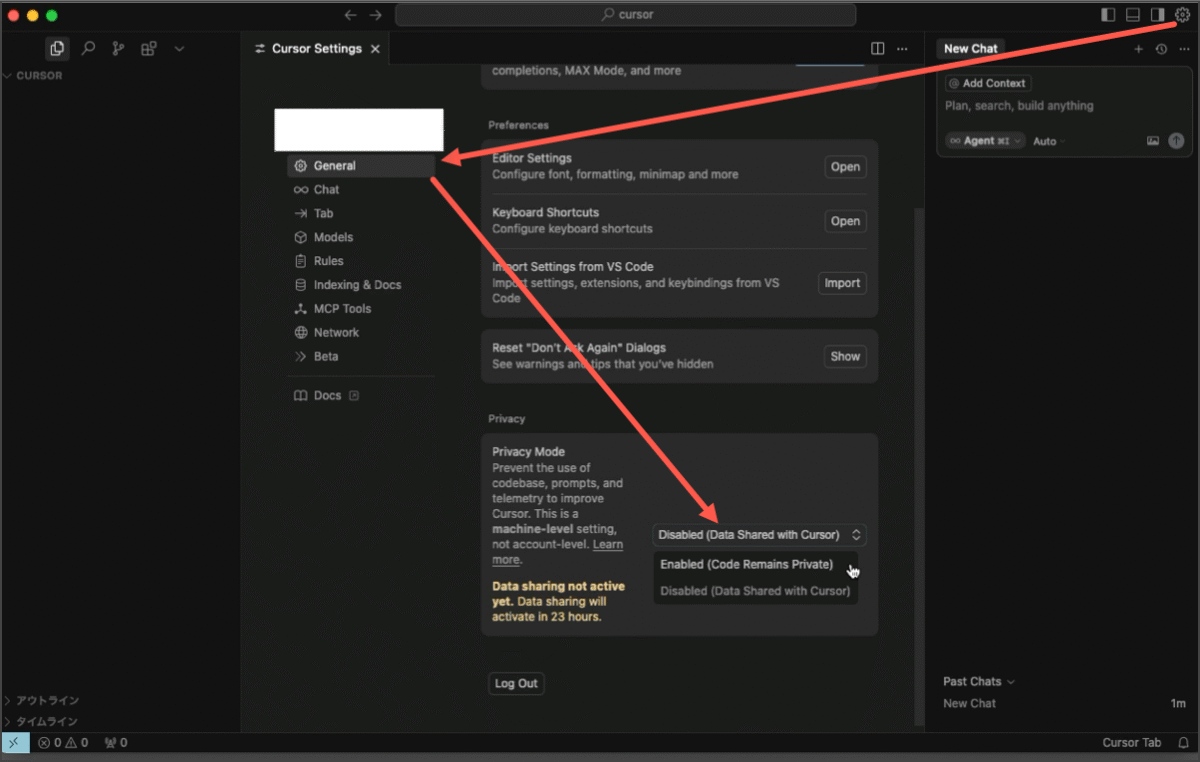This screenshot has width=1200, height=762.
Task: Choose Disabled (Data Shared with Cursor) option in list
Action: (756, 591)
